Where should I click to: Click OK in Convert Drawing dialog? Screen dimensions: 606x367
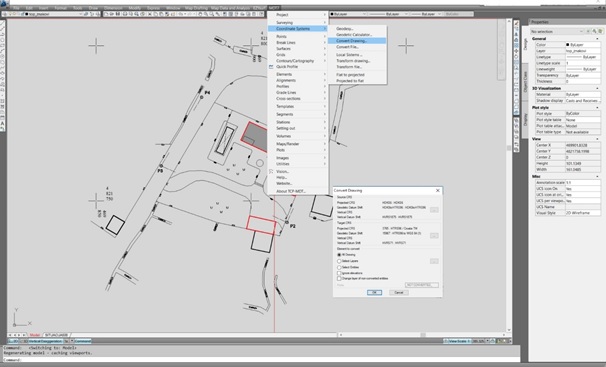pos(374,292)
